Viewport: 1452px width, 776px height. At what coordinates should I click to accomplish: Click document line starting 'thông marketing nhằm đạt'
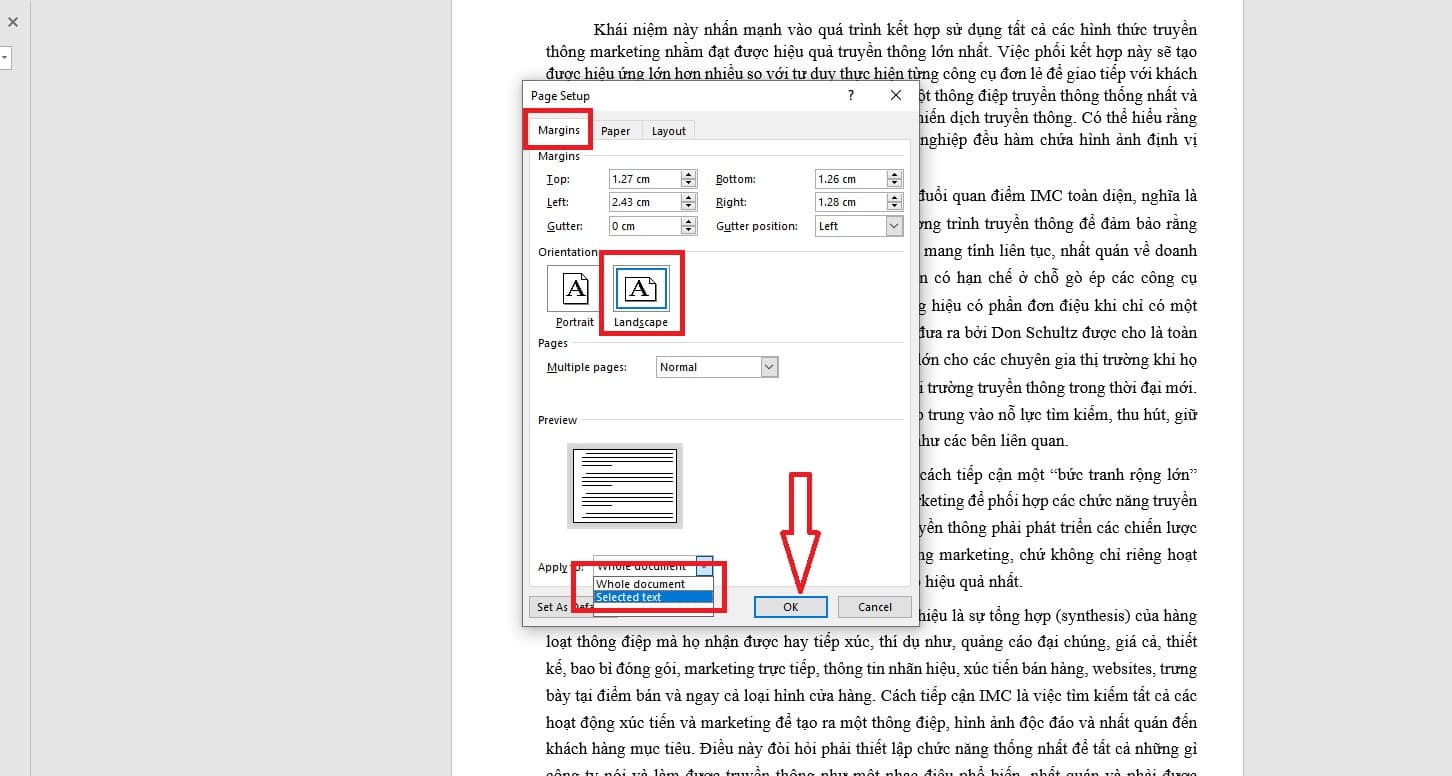point(871,51)
